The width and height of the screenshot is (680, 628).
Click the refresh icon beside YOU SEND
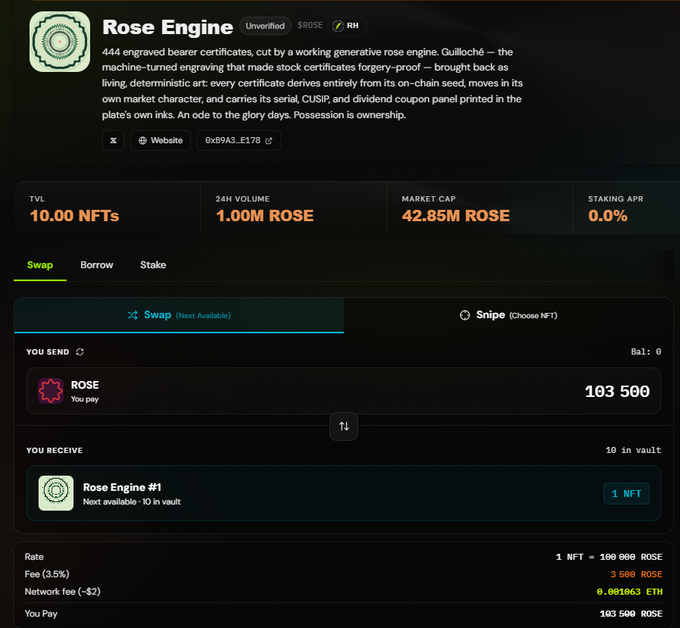(x=80, y=352)
